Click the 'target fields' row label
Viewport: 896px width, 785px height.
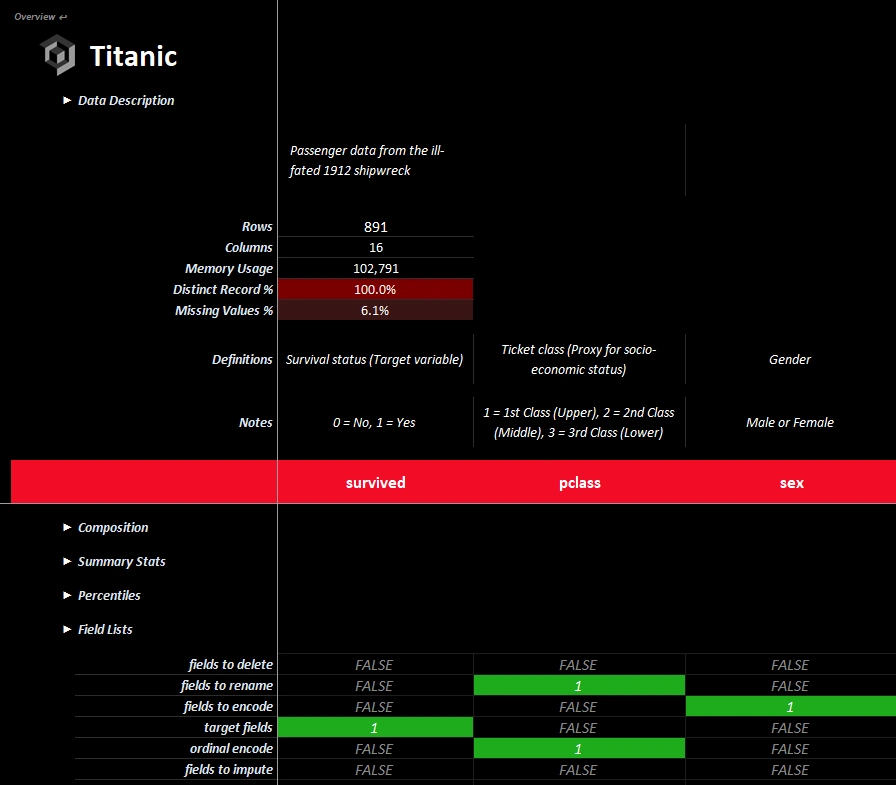click(239, 727)
